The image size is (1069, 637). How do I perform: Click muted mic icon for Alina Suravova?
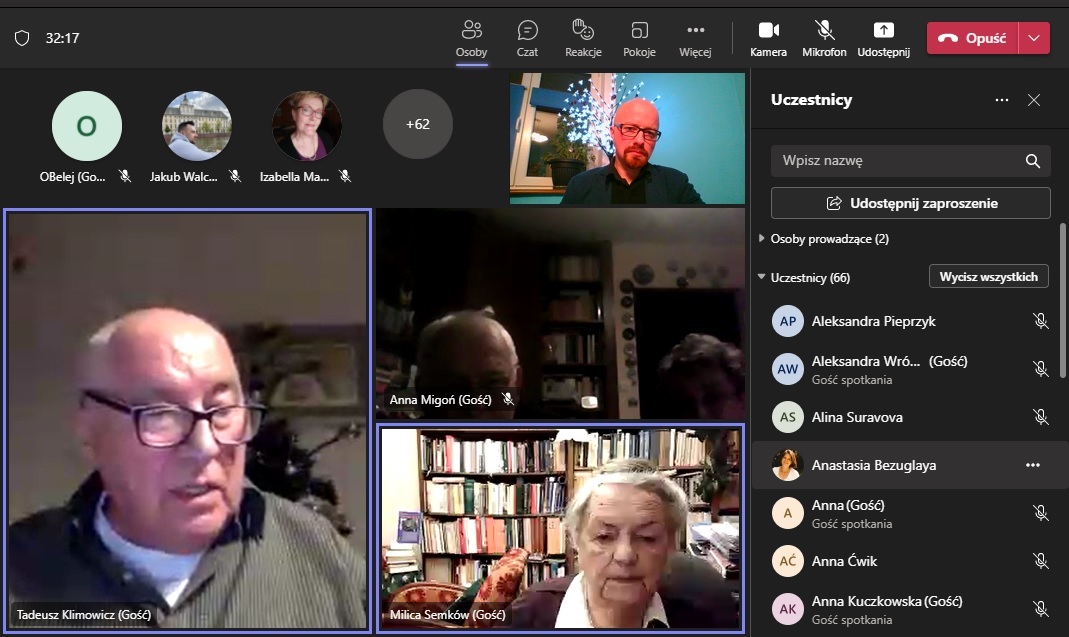point(1040,417)
